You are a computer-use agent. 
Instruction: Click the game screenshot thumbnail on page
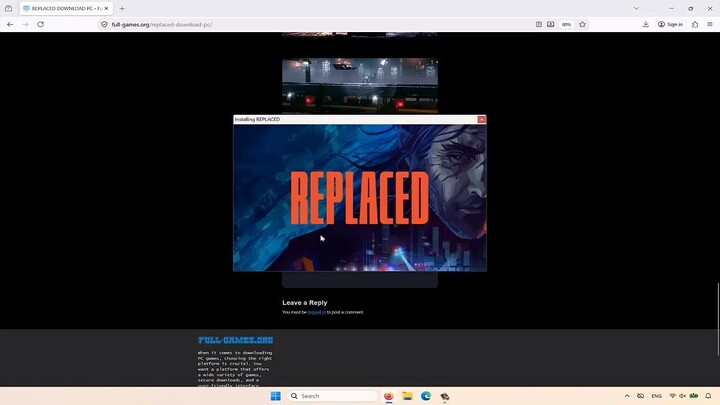tap(359, 85)
